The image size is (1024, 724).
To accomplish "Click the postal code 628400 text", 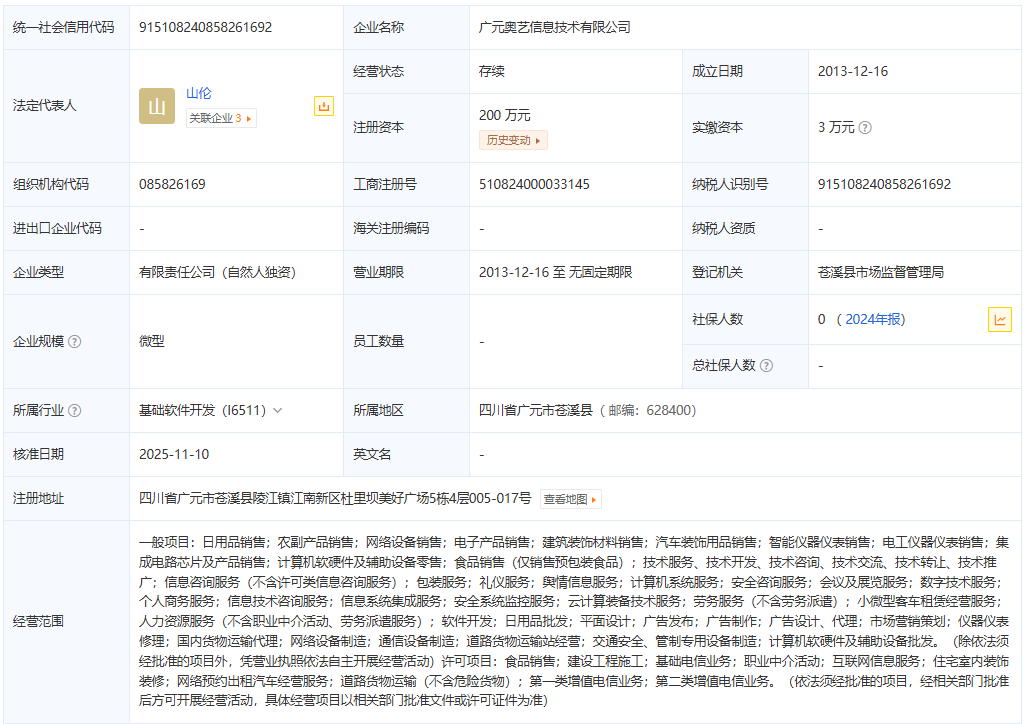I will click(x=669, y=411).
